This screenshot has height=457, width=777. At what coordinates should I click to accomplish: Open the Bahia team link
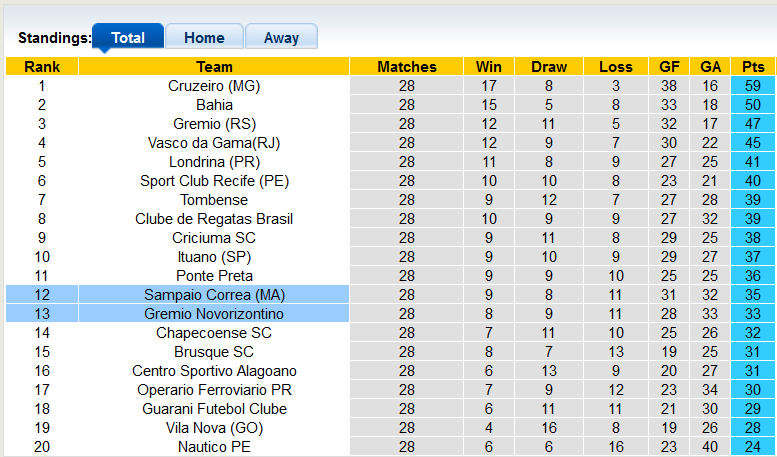click(x=214, y=105)
